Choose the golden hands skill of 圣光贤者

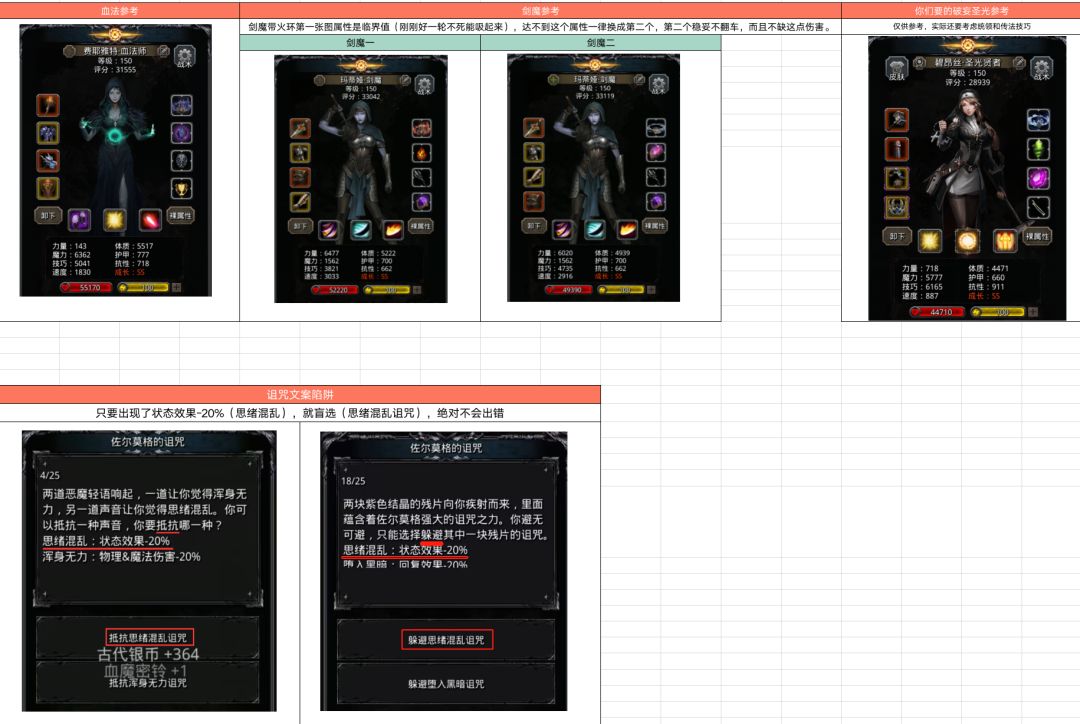click(1004, 241)
